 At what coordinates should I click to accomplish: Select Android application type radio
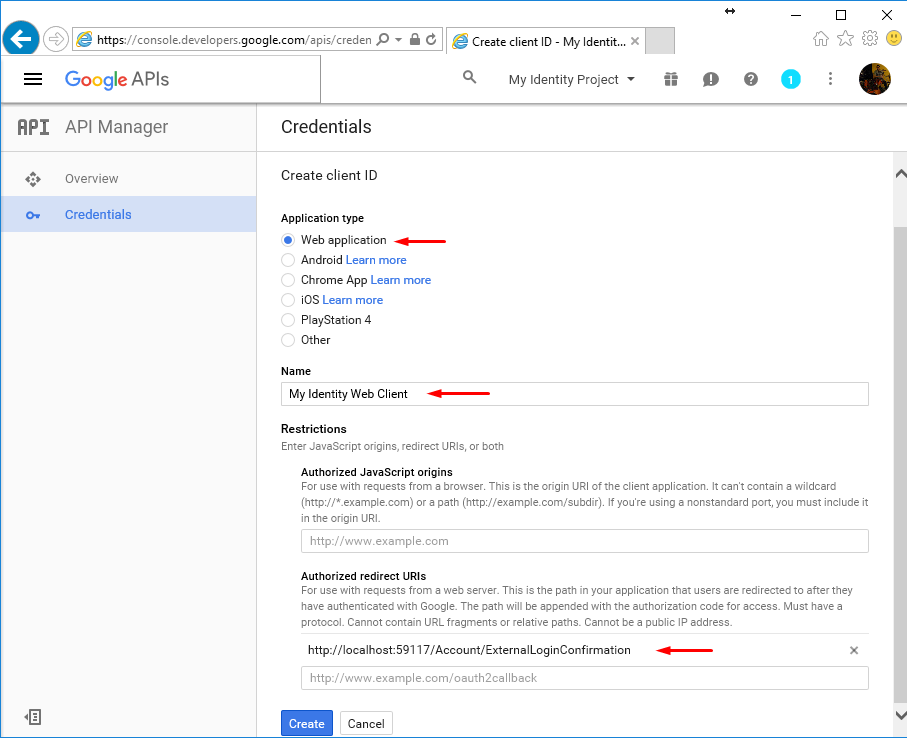coord(288,260)
